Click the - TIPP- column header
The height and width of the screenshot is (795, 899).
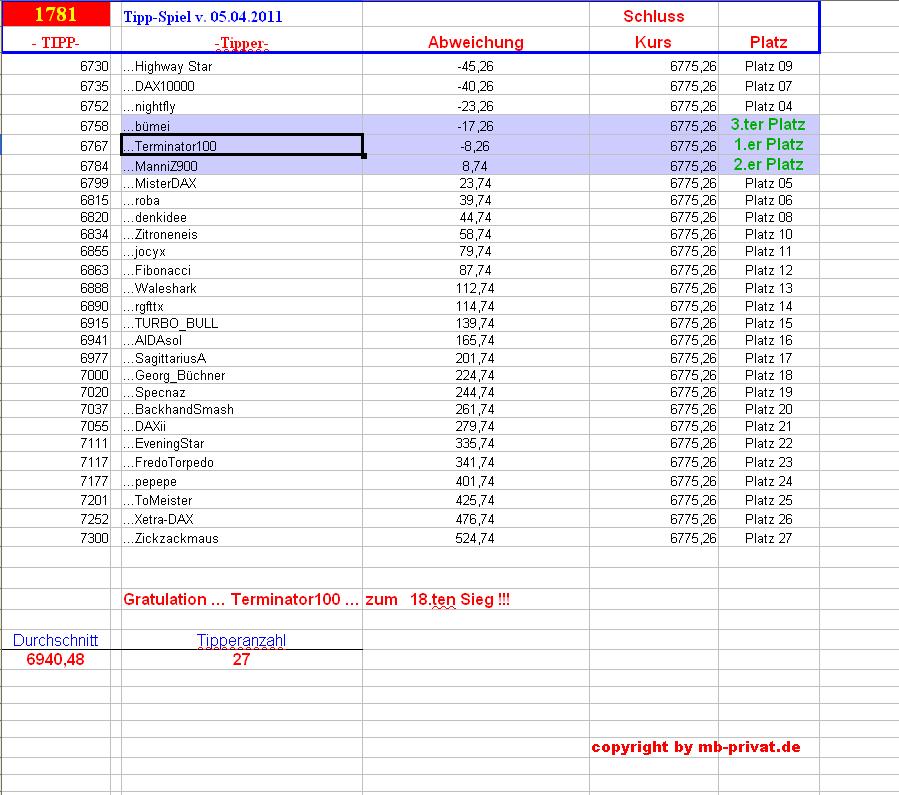click(x=56, y=43)
